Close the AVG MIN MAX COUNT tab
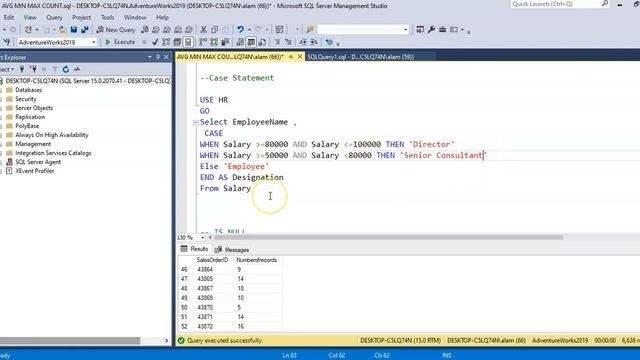 [300, 57]
